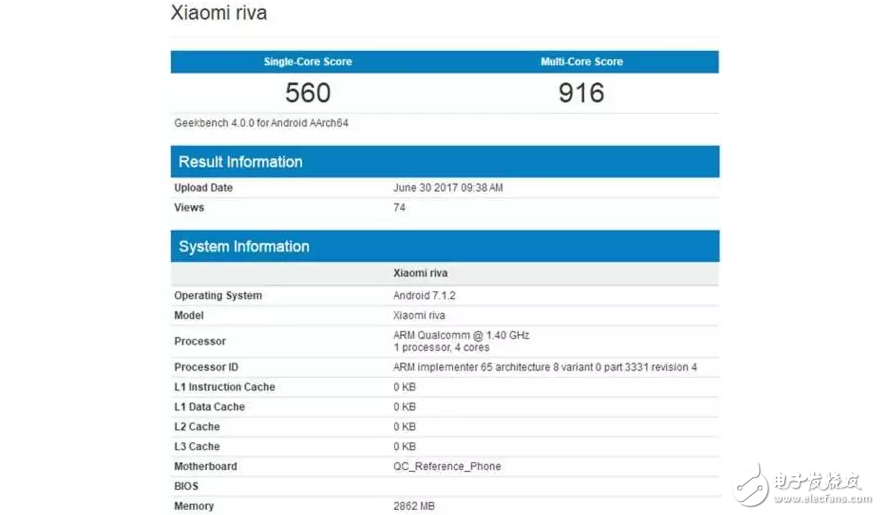
Task: Select the 'Processor ID' label
Action: point(206,367)
